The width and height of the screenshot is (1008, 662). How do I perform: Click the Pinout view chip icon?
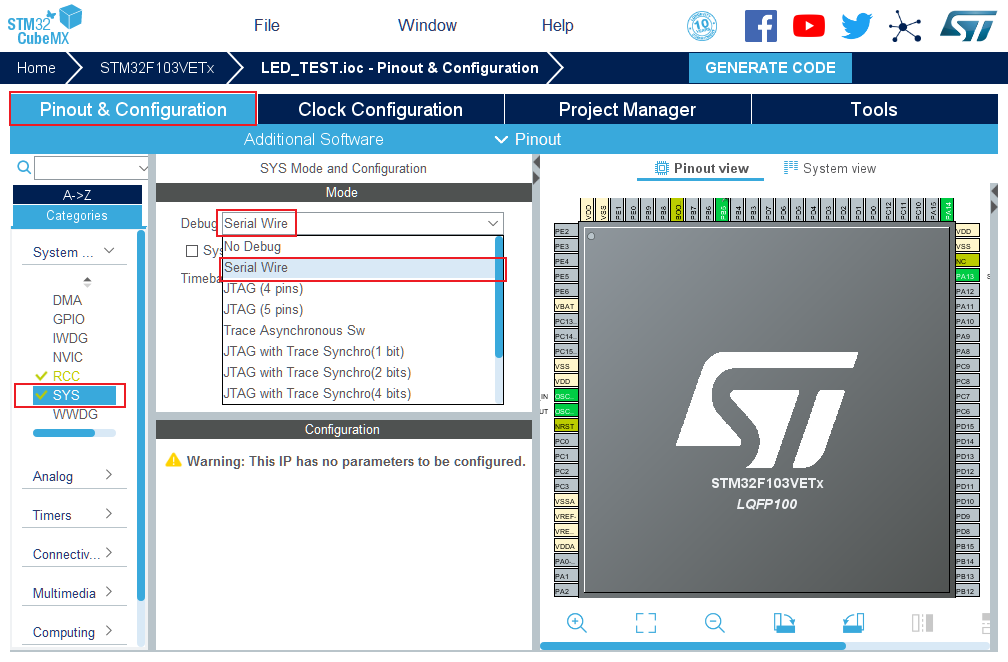click(662, 168)
